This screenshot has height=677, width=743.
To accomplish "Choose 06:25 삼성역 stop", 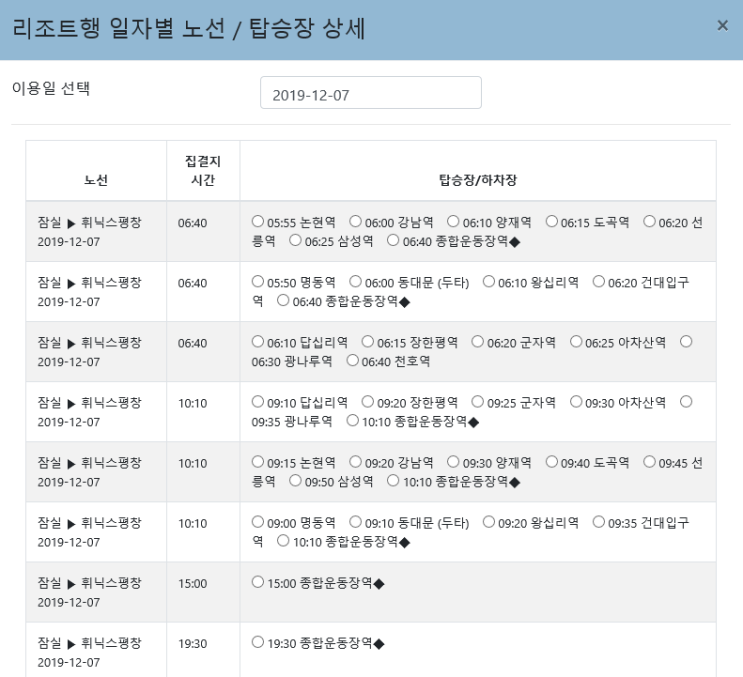I will [x=295, y=240].
